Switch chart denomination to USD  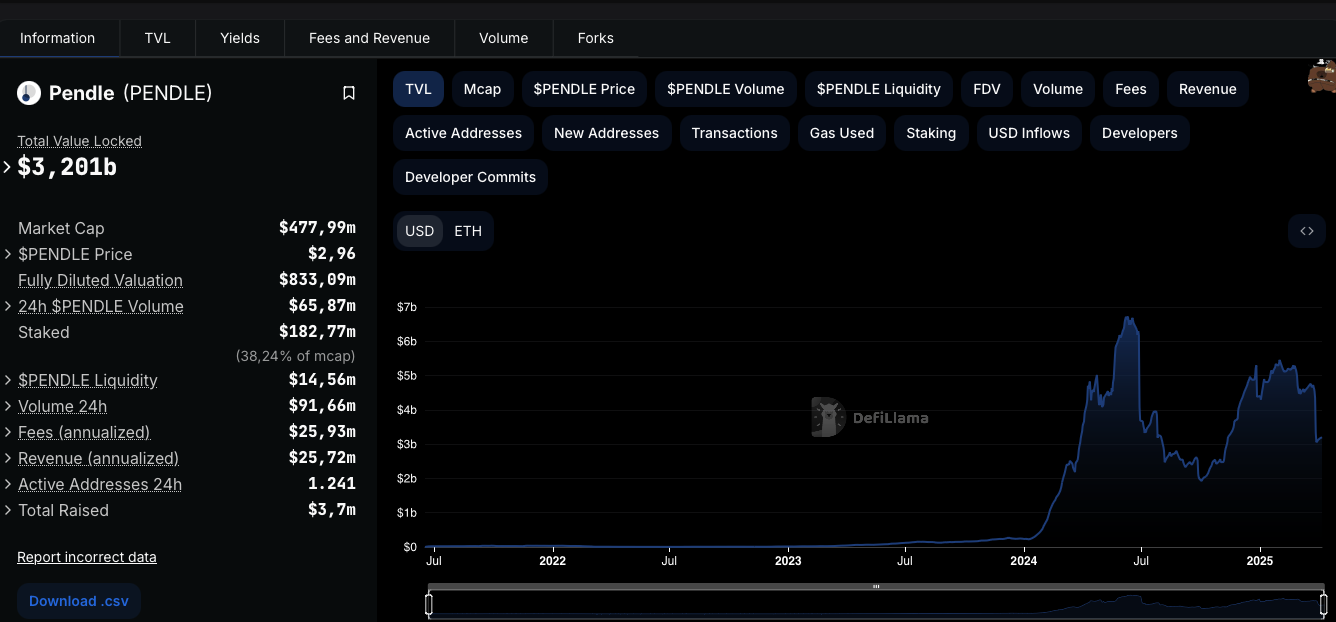click(x=419, y=231)
